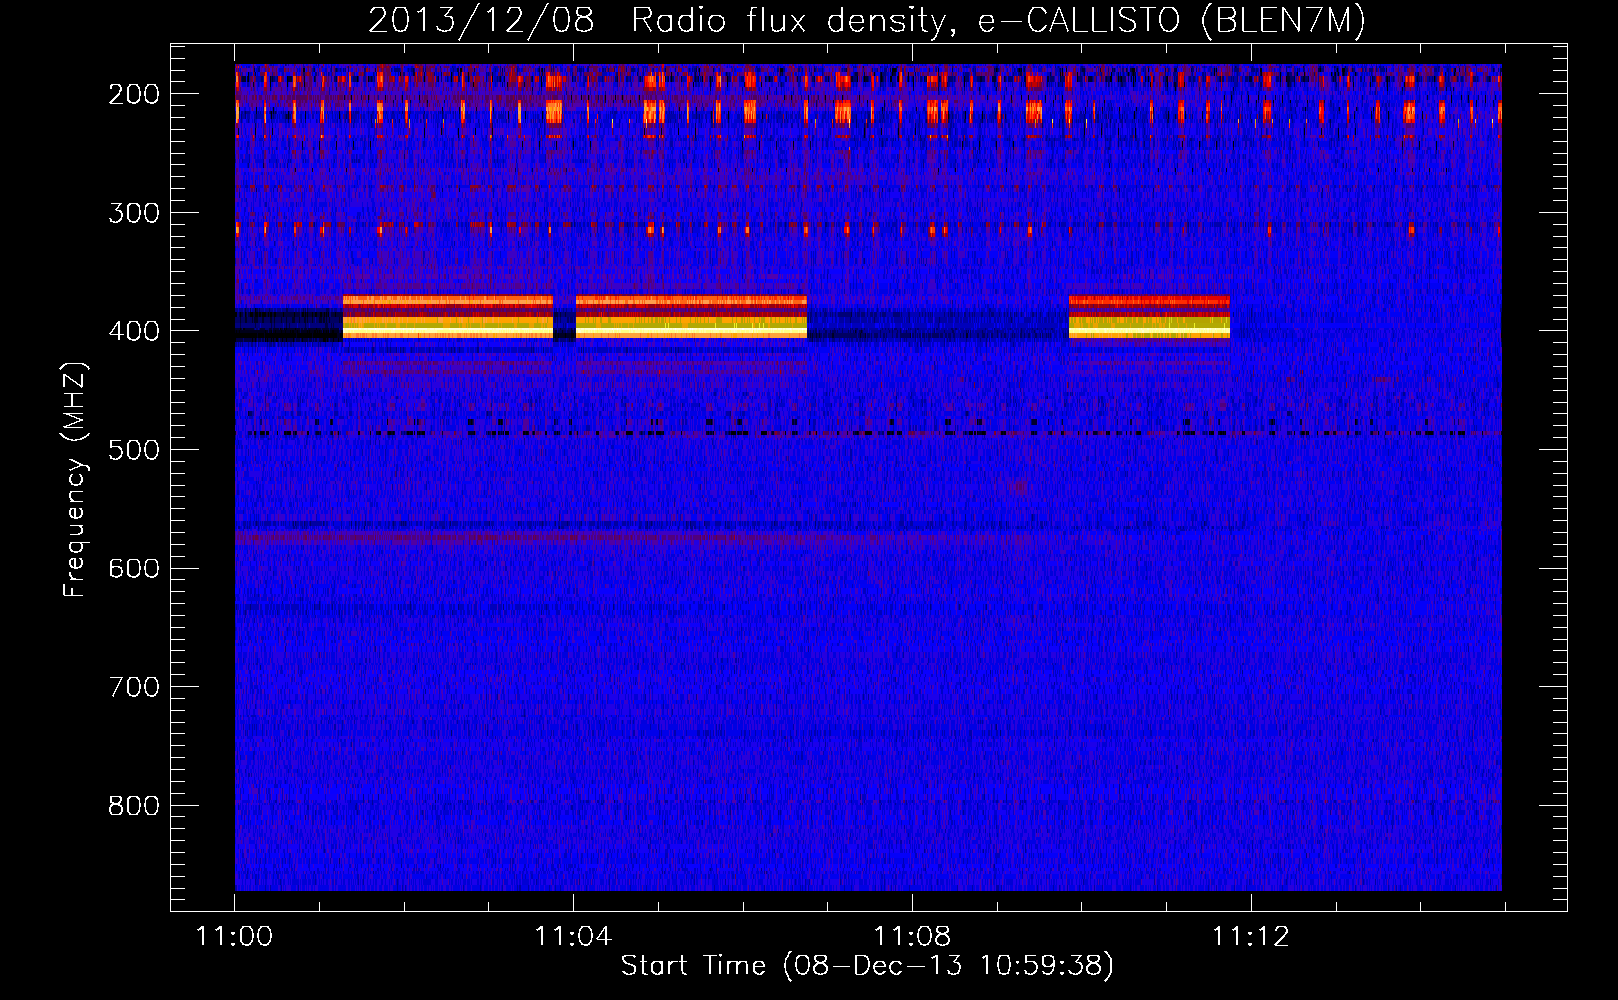
Task: Click the Start Time axis label
Action: click(x=867, y=966)
